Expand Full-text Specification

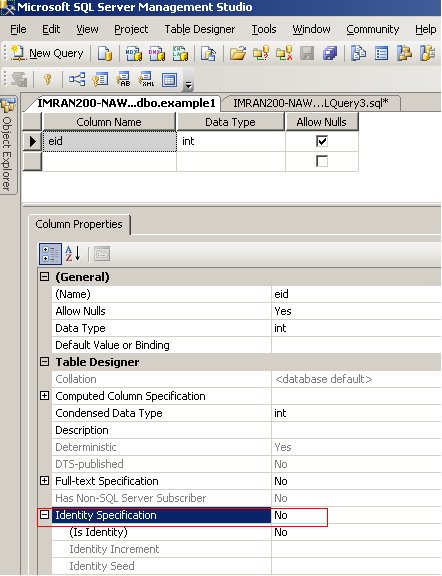click(44, 481)
